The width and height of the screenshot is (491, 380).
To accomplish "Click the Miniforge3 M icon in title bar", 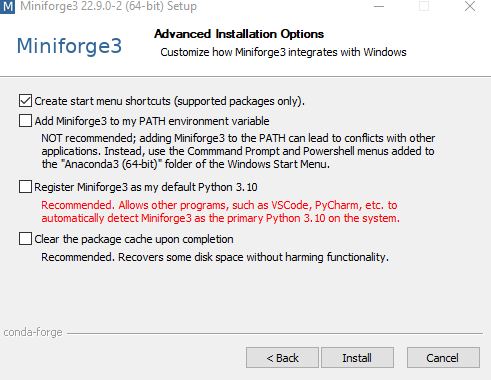I will tap(7, 6).
